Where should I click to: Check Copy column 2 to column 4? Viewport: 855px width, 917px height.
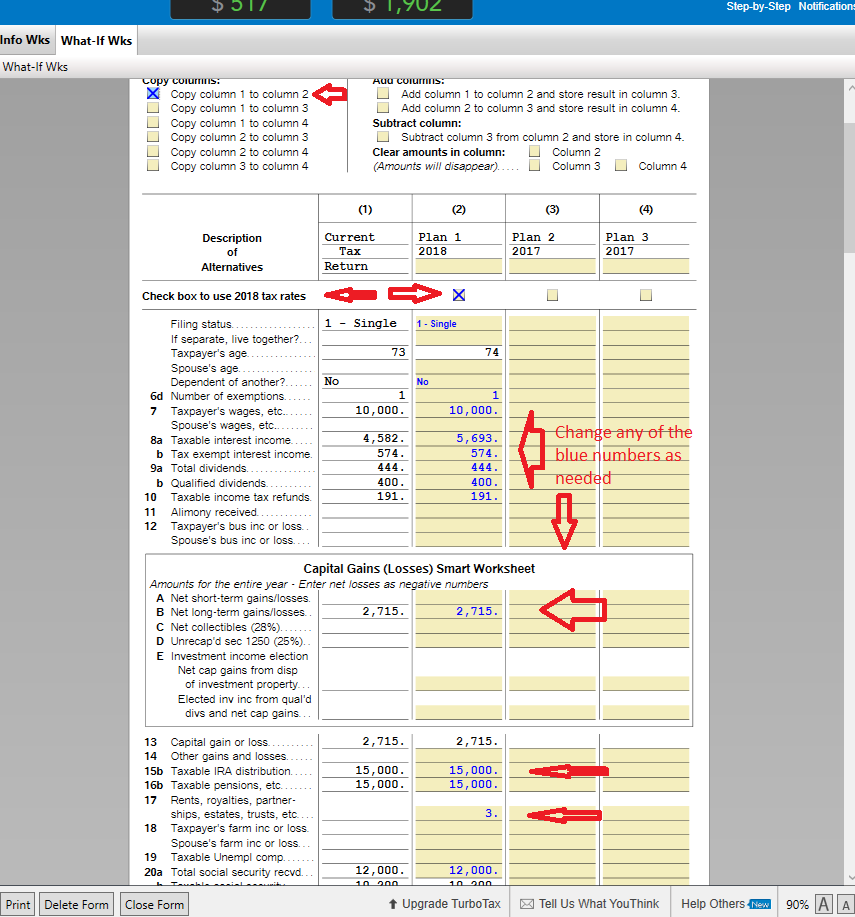[153, 151]
